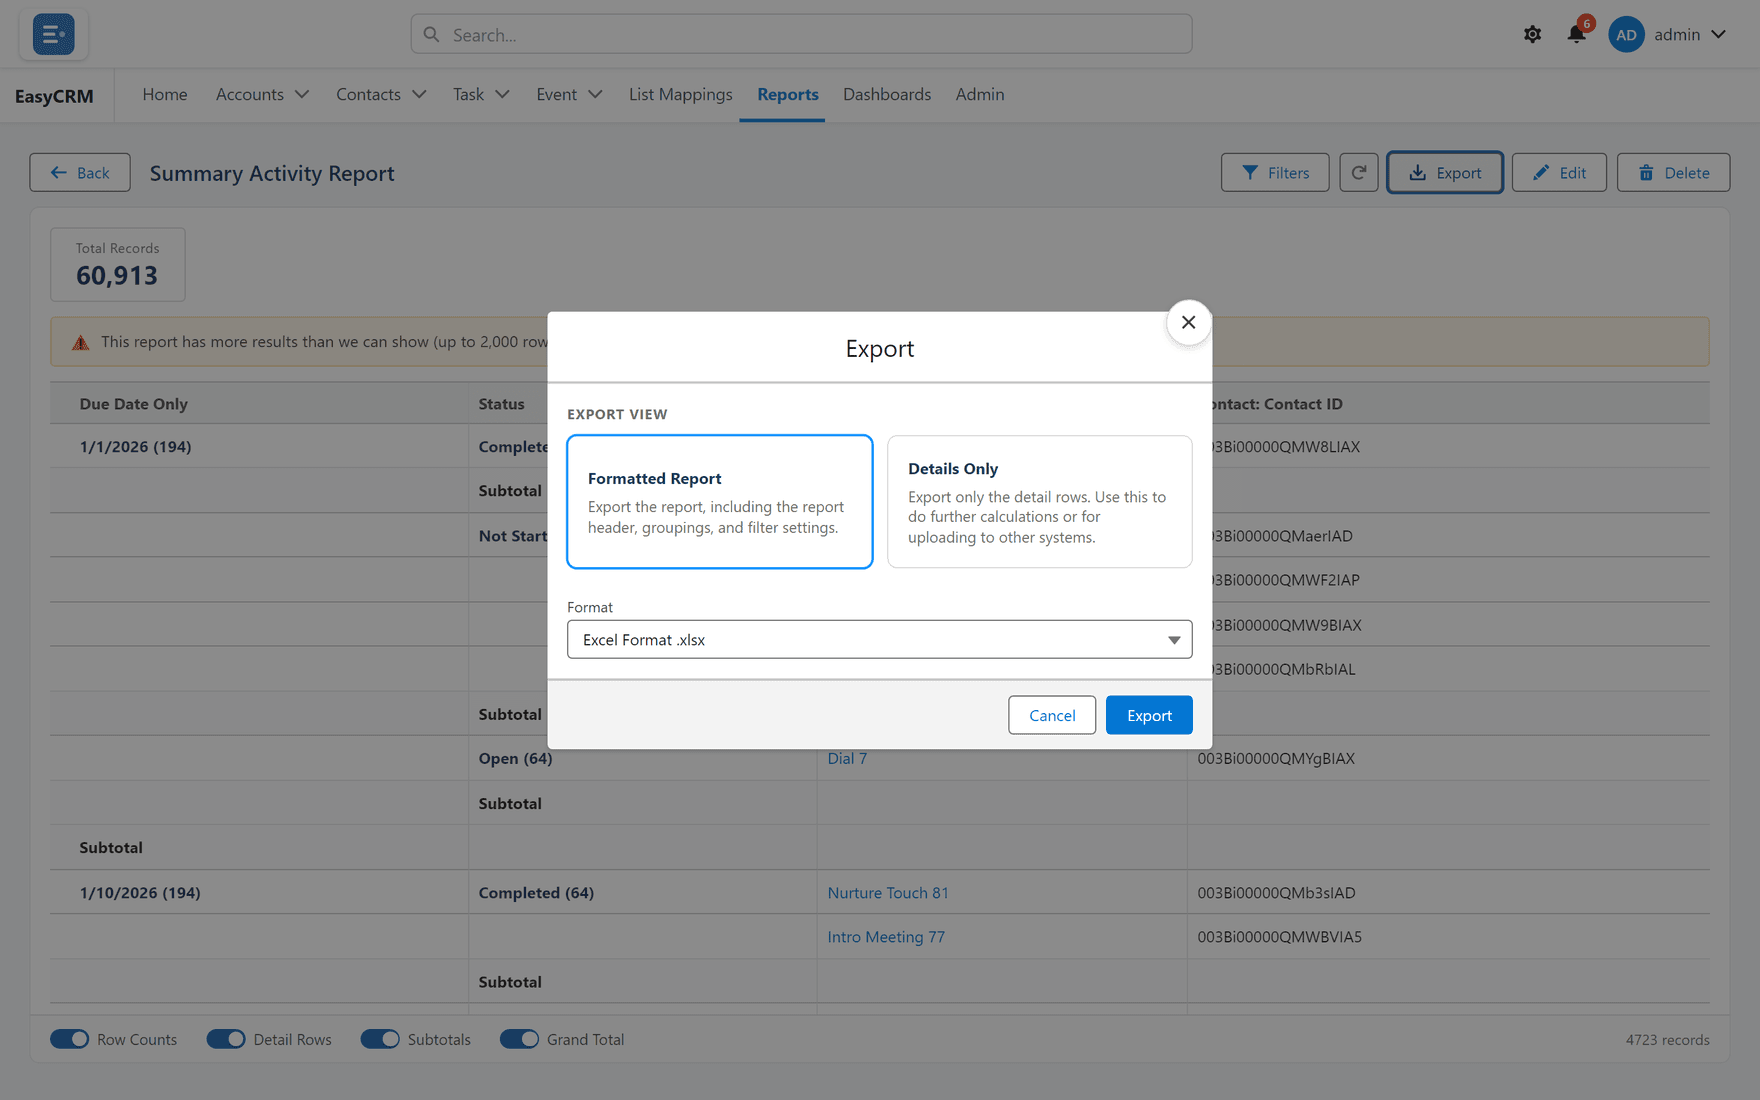
Task: Open the admin user menu chevron
Action: [x=1719, y=34]
